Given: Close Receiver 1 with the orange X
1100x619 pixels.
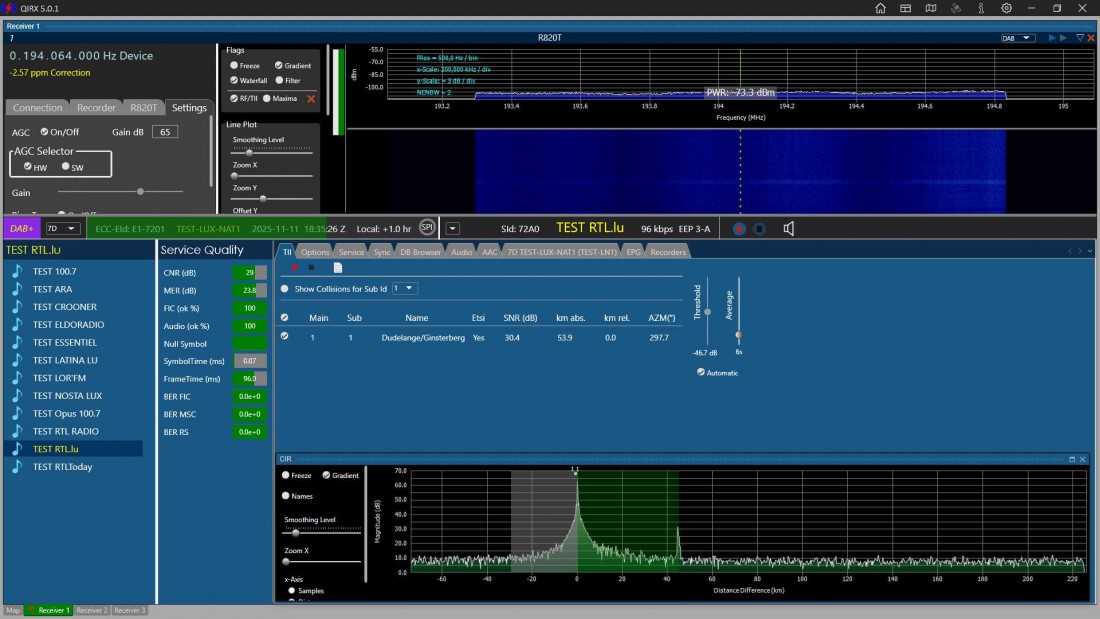Looking at the screenshot, I should point(1091,38).
